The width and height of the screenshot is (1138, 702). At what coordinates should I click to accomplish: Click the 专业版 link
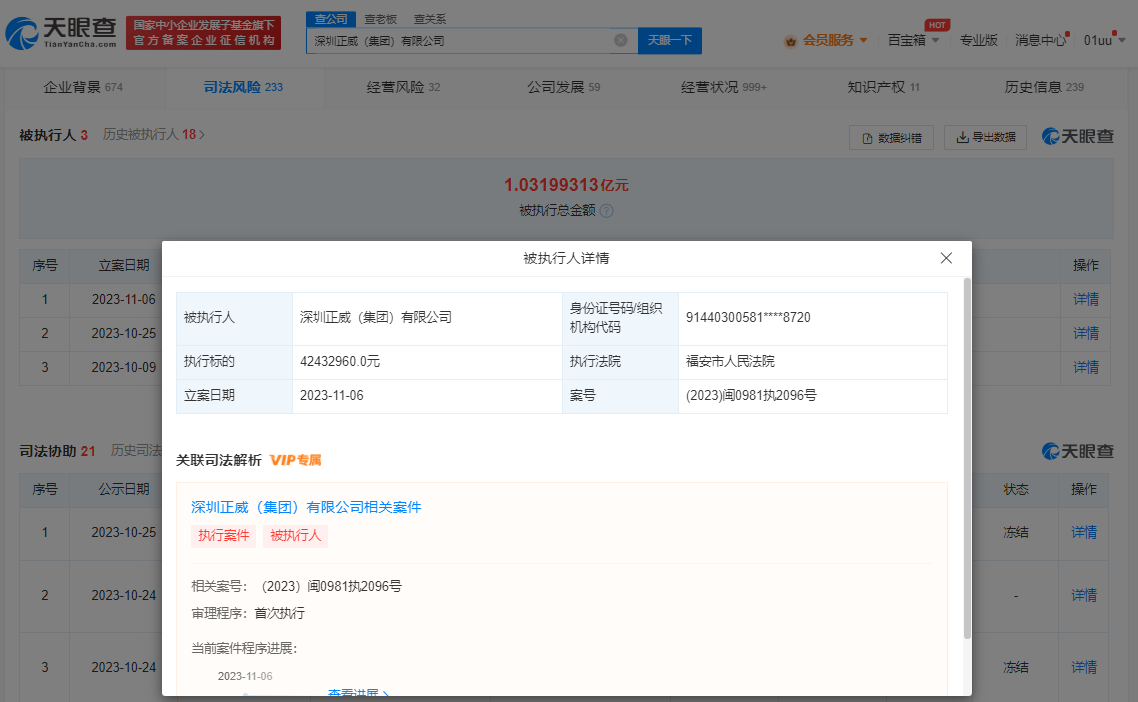[x=978, y=40]
